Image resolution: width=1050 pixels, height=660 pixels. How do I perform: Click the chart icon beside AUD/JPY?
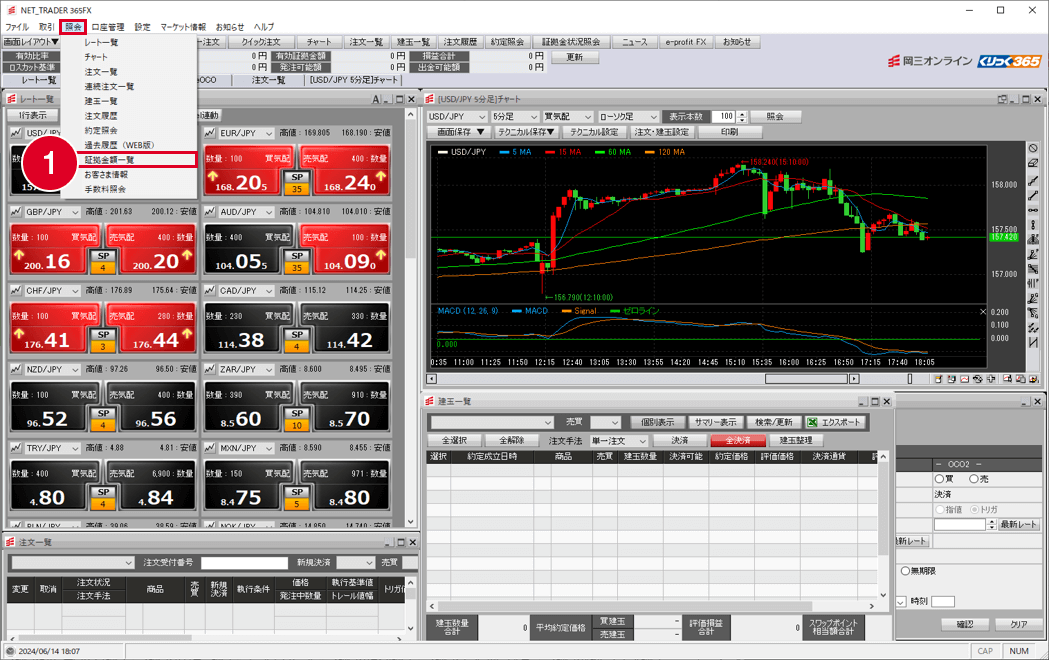(x=210, y=212)
